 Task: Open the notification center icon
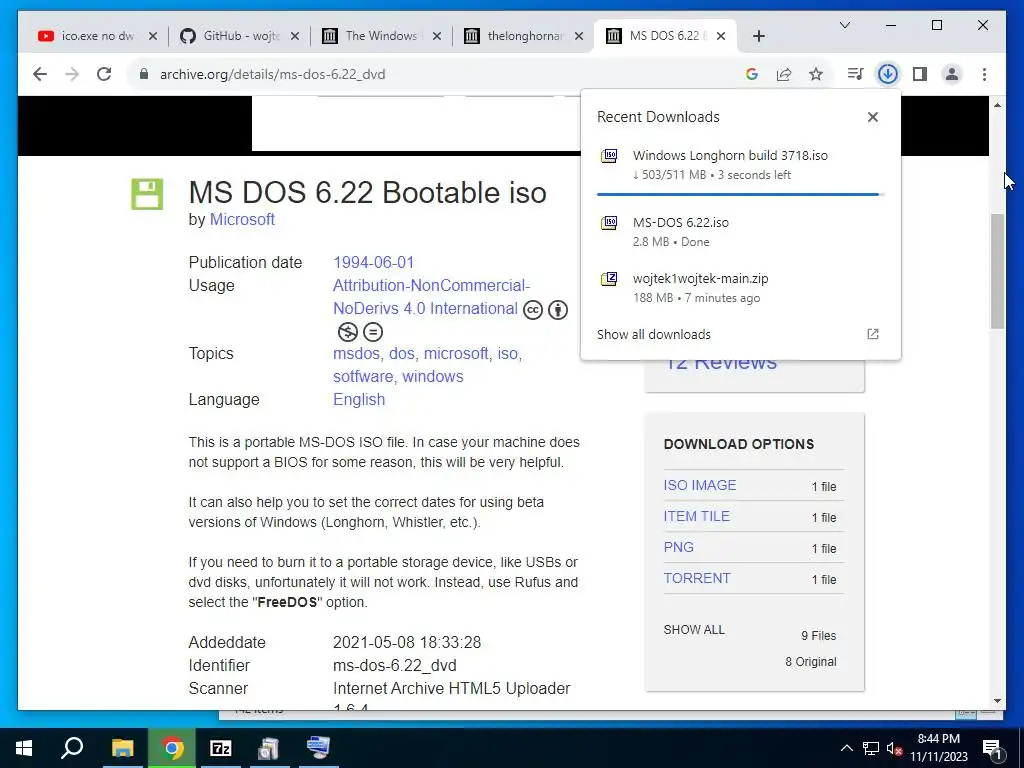tap(992, 748)
